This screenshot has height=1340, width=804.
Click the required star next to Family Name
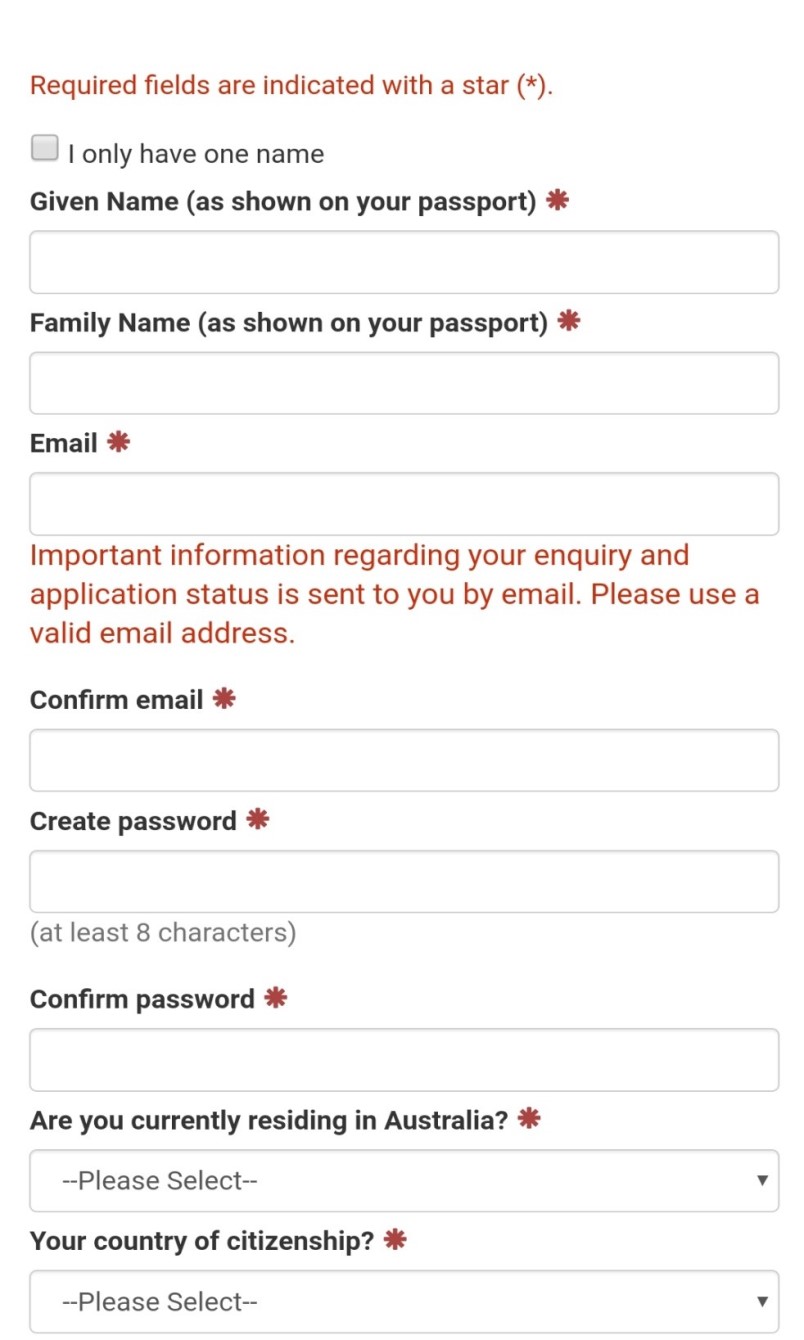(x=569, y=321)
